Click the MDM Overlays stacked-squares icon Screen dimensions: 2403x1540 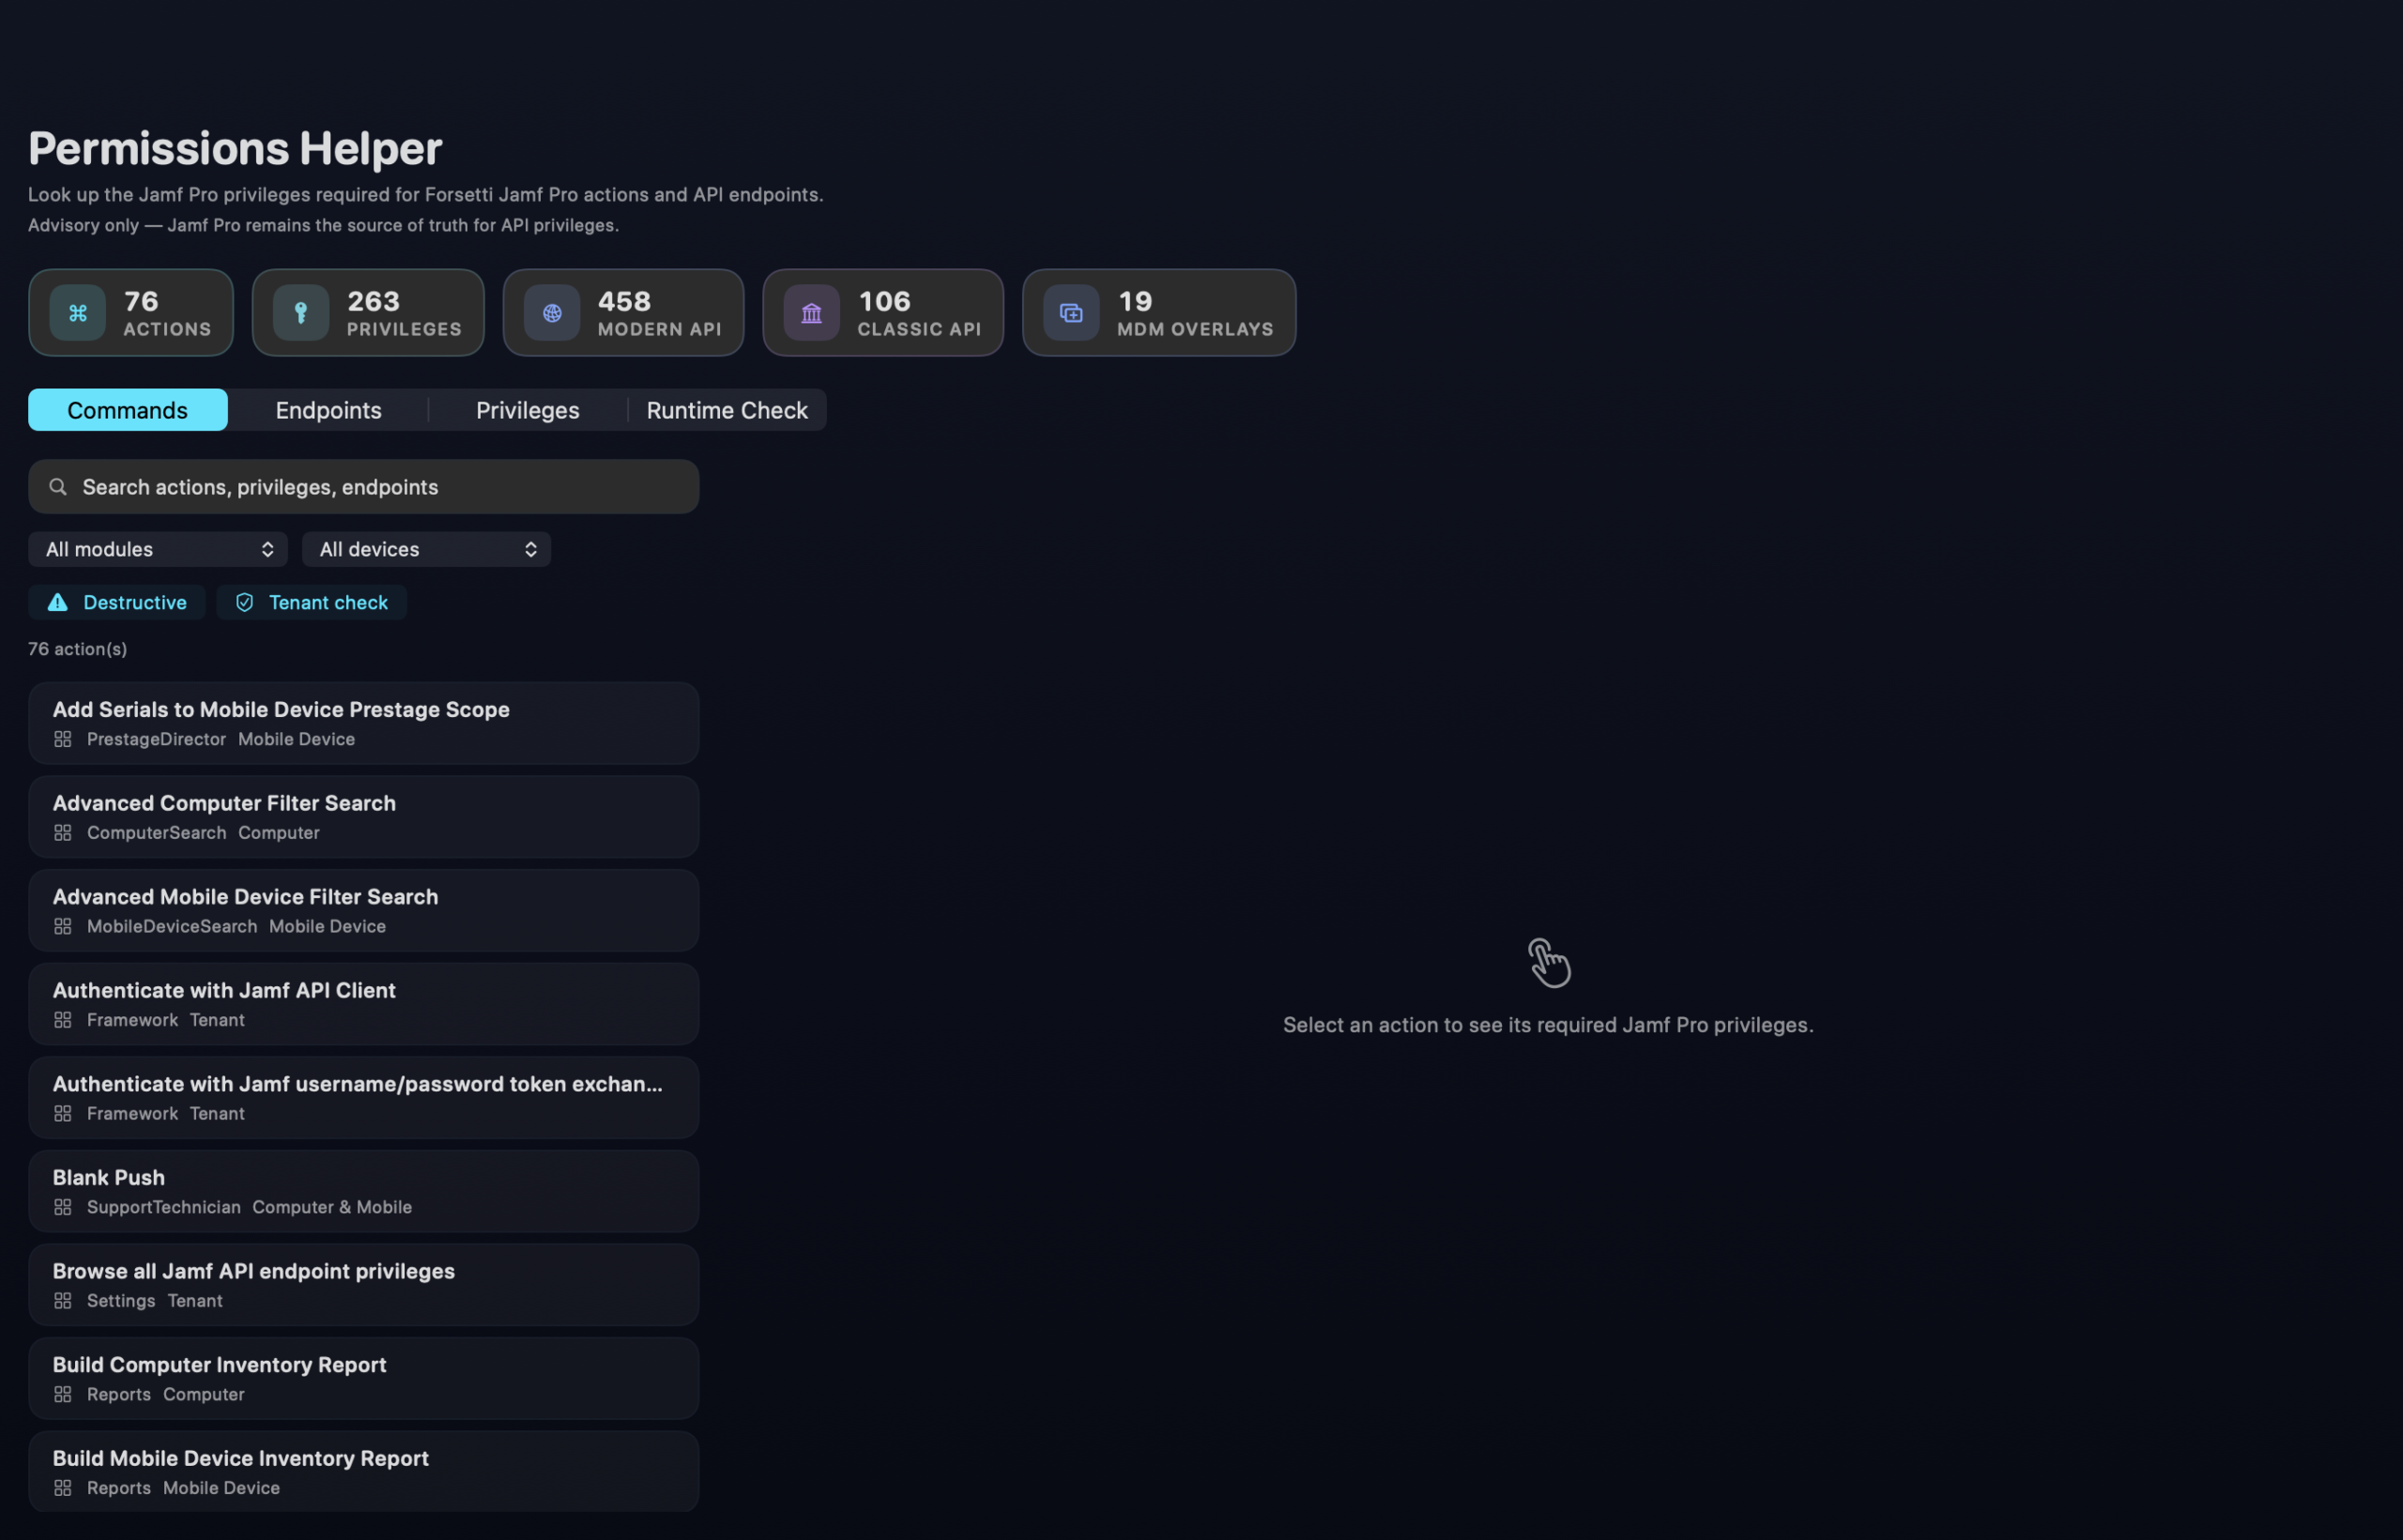tap(1071, 313)
